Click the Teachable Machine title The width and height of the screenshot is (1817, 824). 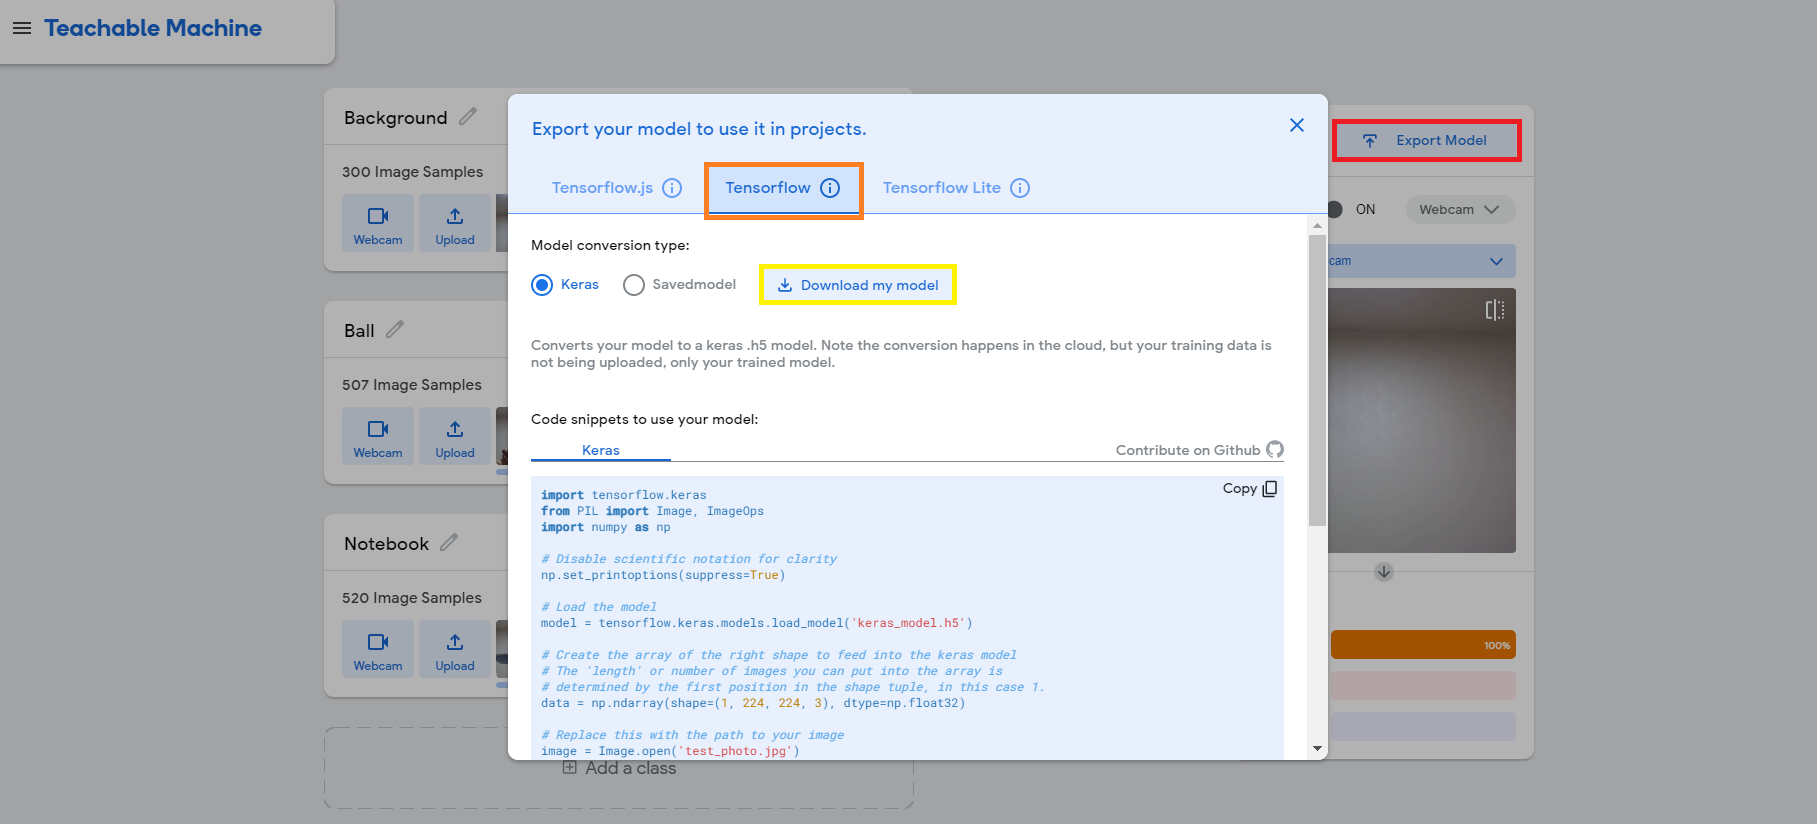coord(153,28)
